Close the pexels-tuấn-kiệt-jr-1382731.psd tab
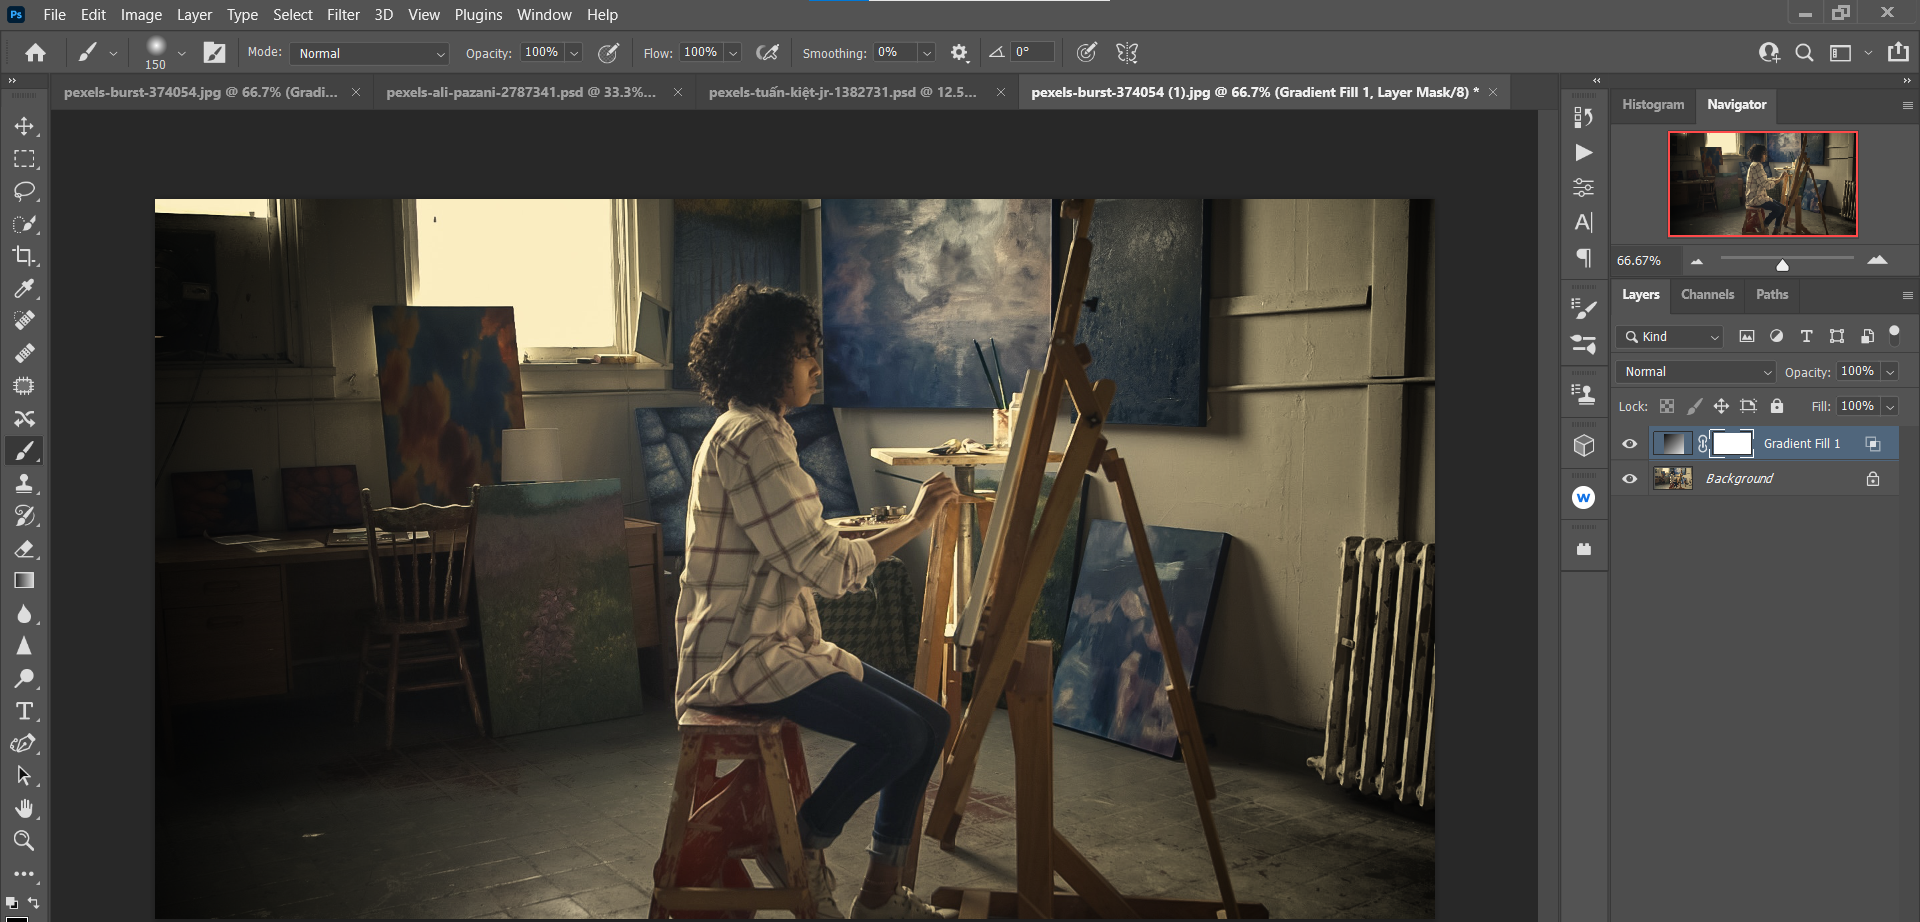The width and height of the screenshot is (1920, 922). [1001, 92]
